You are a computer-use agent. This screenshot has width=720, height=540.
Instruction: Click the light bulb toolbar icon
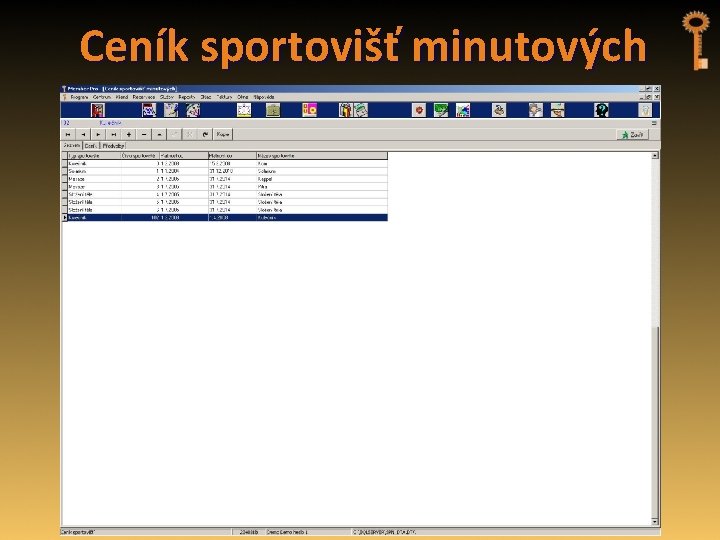point(645,110)
